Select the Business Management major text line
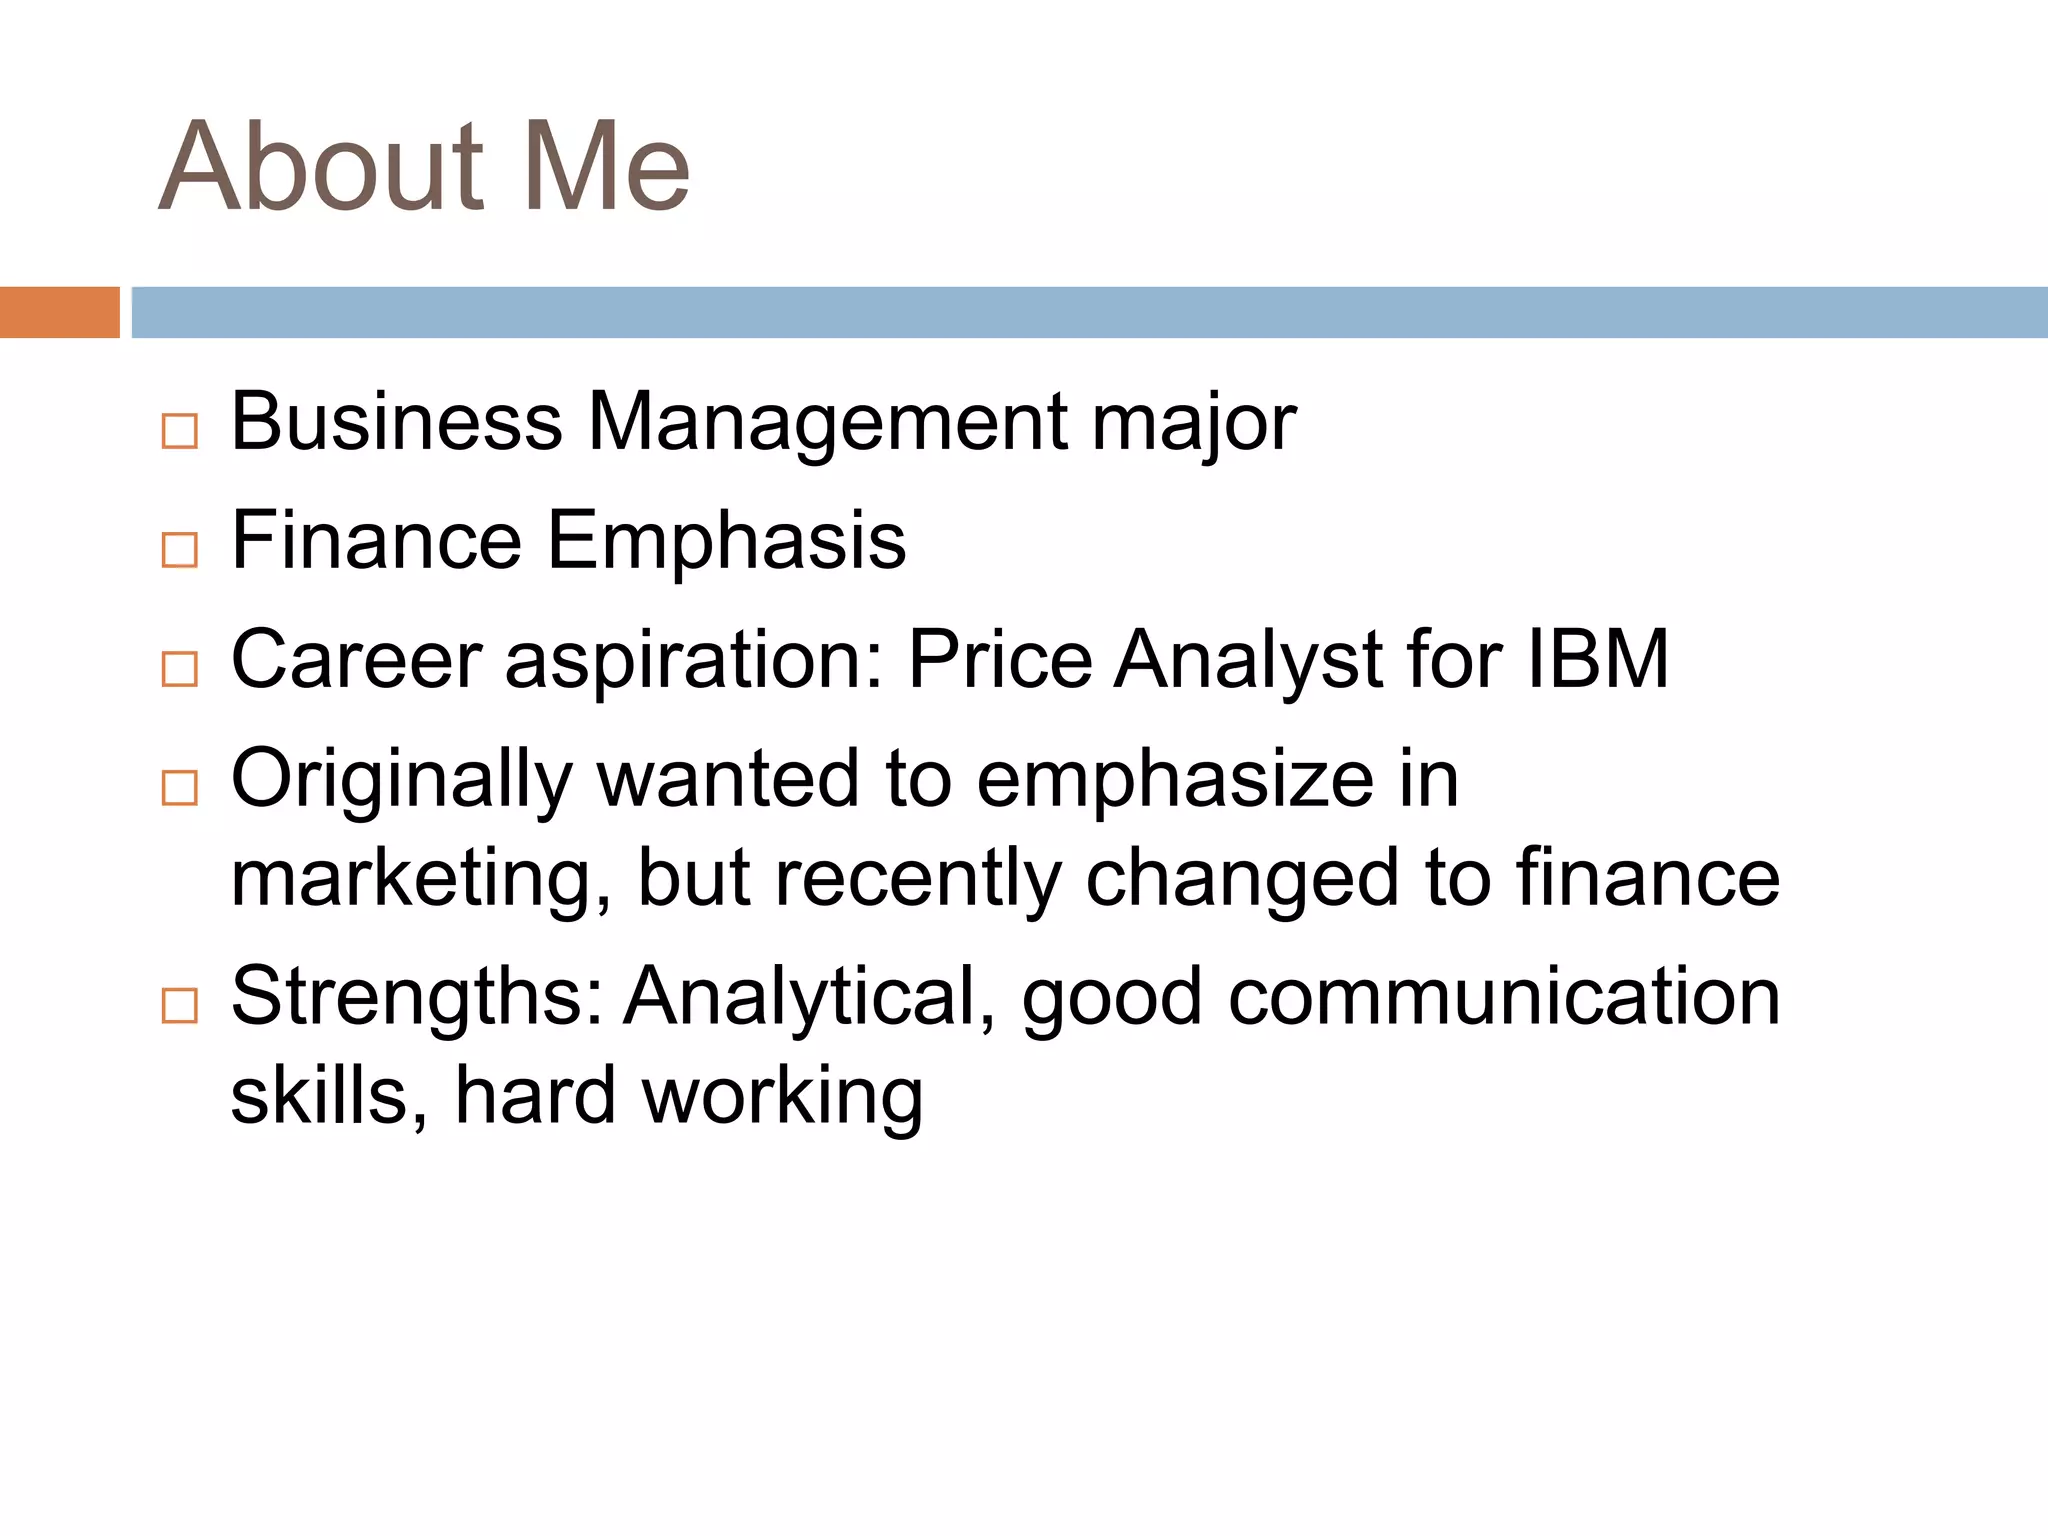The height and width of the screenshot is (1536, 2048). coord(763,423)
